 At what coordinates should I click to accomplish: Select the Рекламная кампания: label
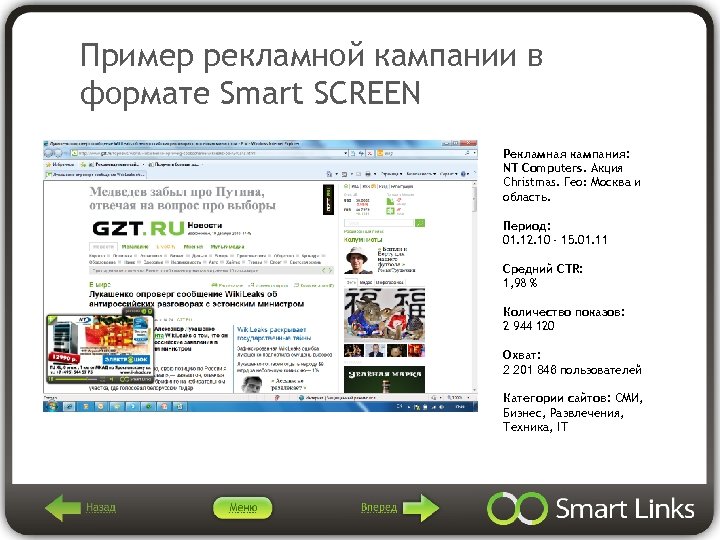click(566, 154)
